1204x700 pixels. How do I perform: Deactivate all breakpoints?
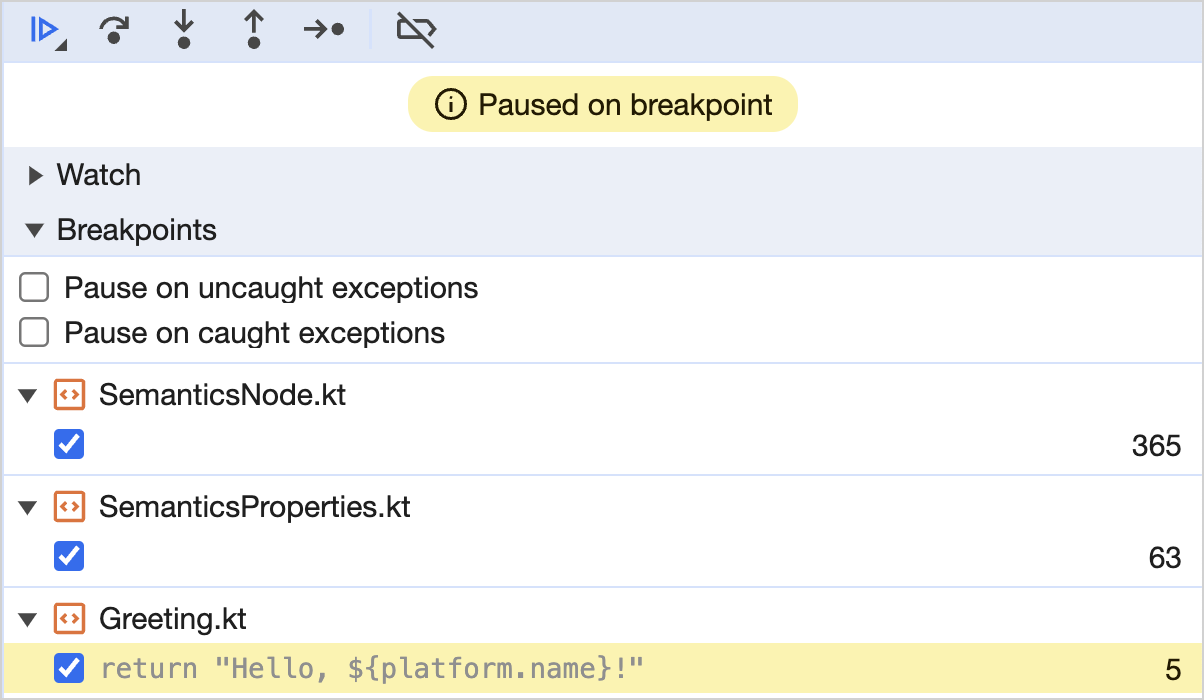(x=416, y=30)
